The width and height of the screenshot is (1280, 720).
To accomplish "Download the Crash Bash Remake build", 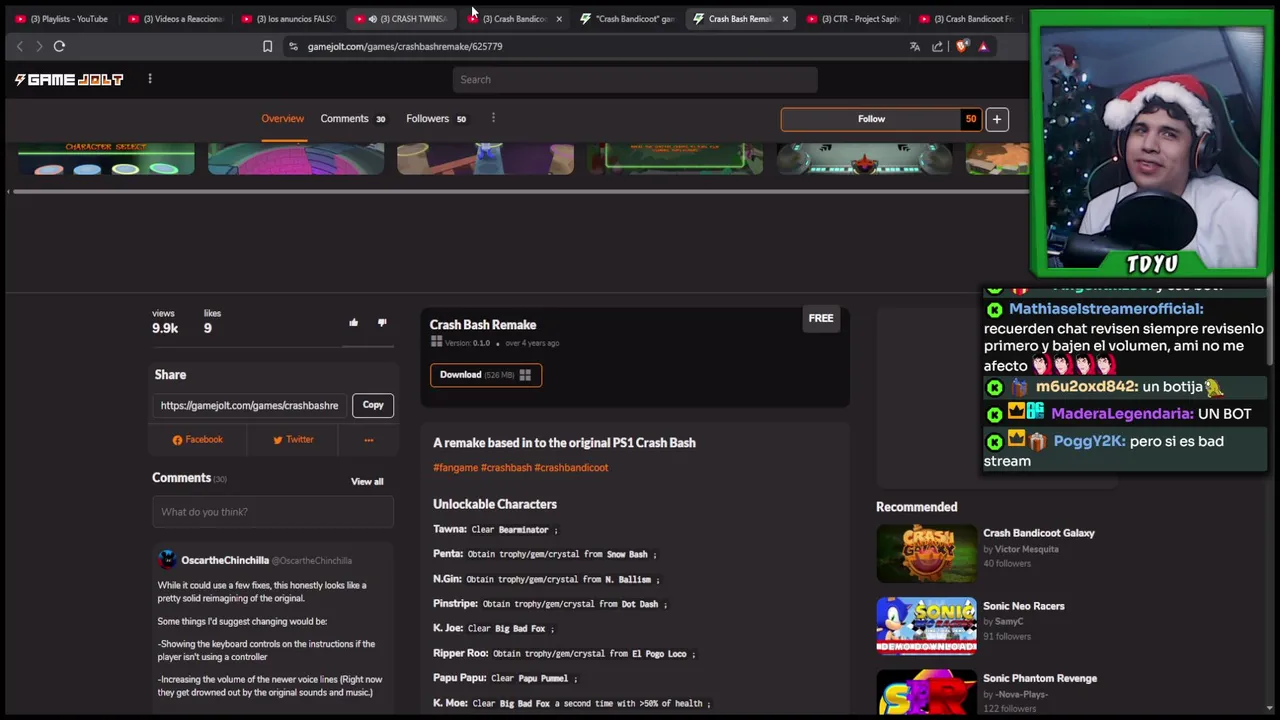I will pyautogui.click(x=486, y=375).
